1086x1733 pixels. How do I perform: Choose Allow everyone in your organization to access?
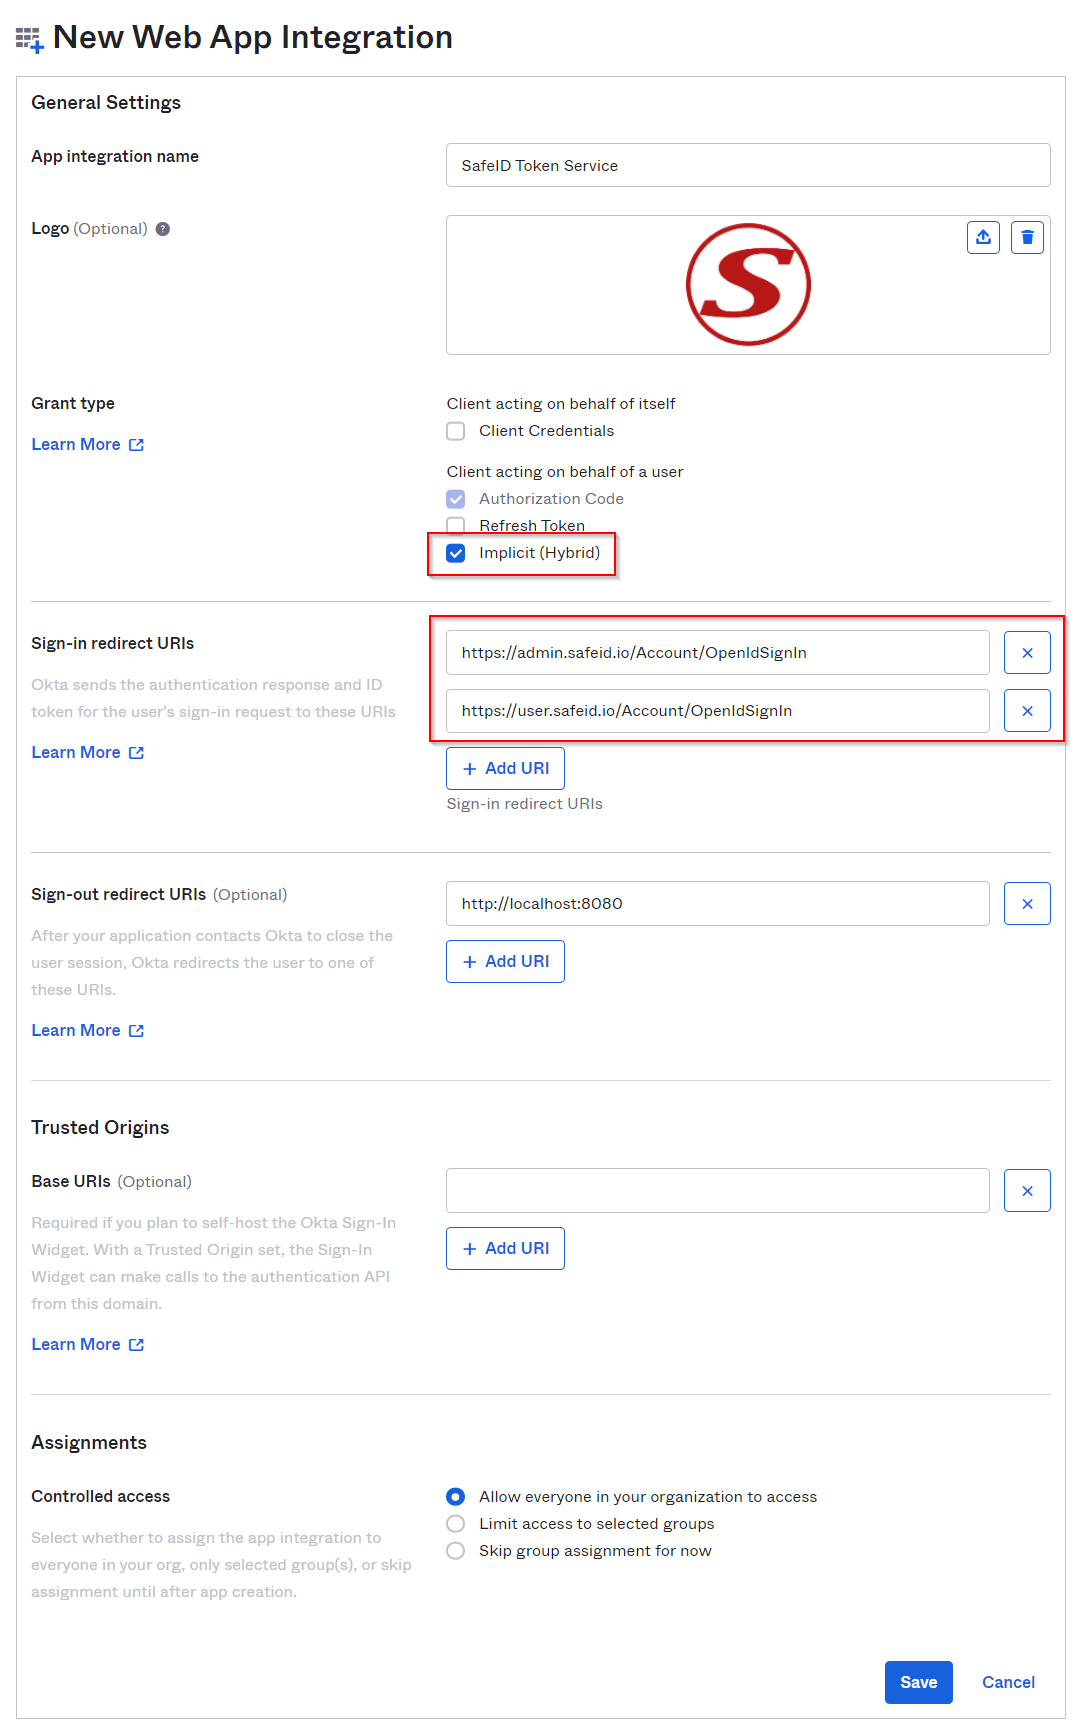pos(456,1497)
